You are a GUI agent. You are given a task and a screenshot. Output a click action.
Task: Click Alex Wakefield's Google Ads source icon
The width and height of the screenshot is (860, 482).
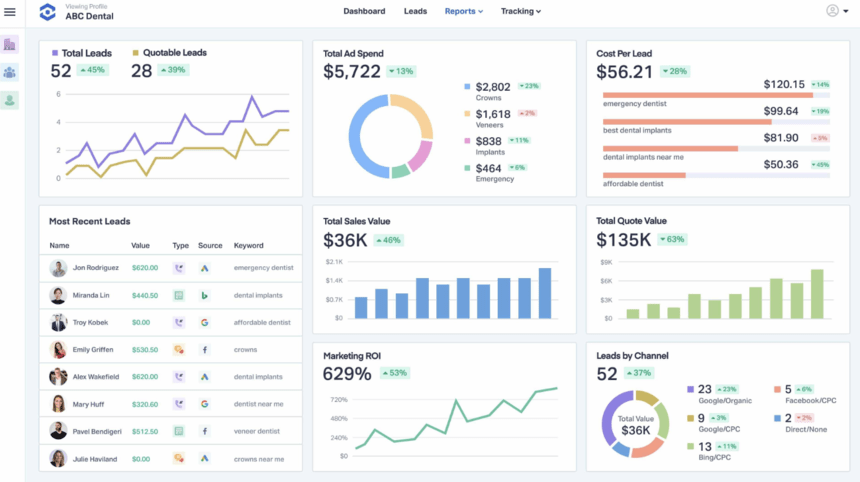(x=205, y=377)
